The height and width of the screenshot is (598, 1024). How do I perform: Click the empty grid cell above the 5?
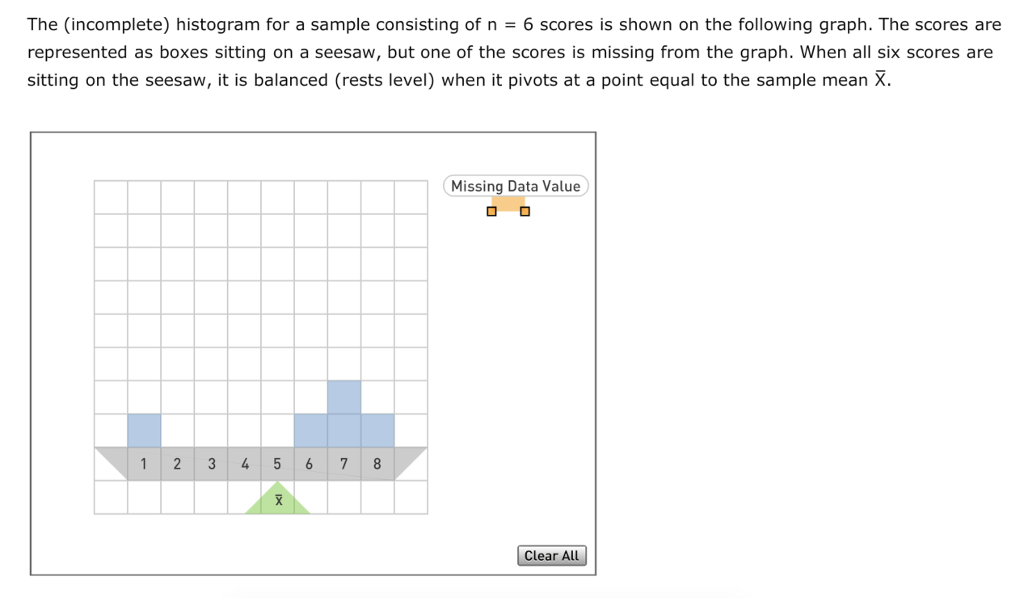point(277,428)
